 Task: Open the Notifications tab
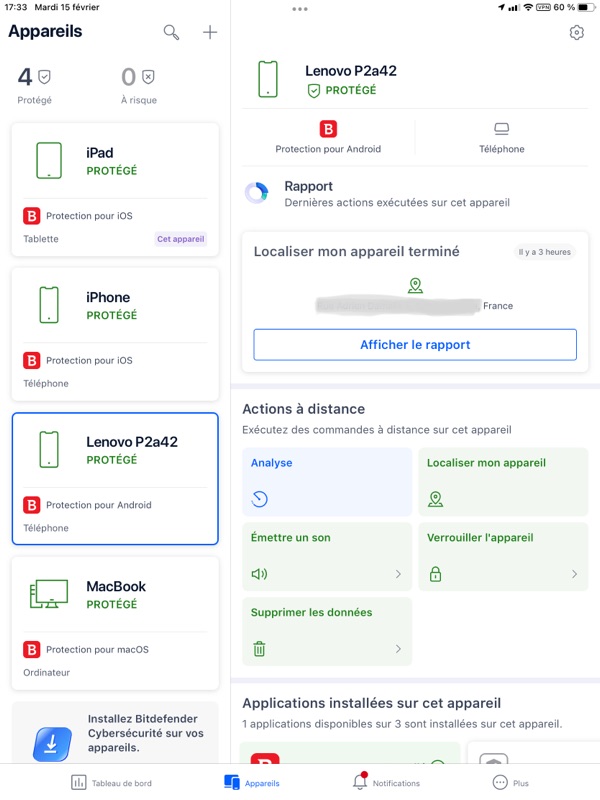[386, 783]
